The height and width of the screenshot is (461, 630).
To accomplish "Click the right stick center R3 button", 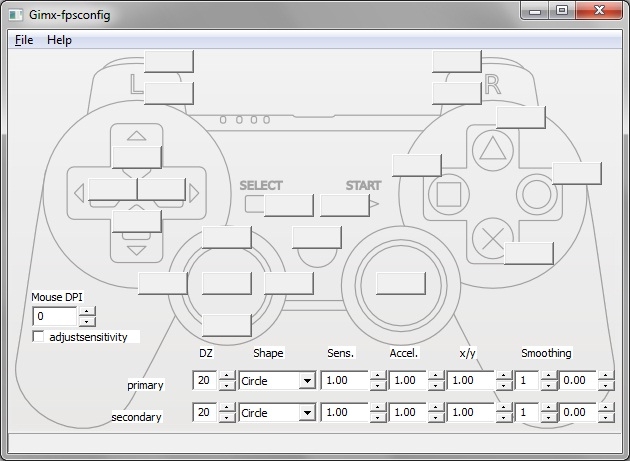I will (401, 283).
